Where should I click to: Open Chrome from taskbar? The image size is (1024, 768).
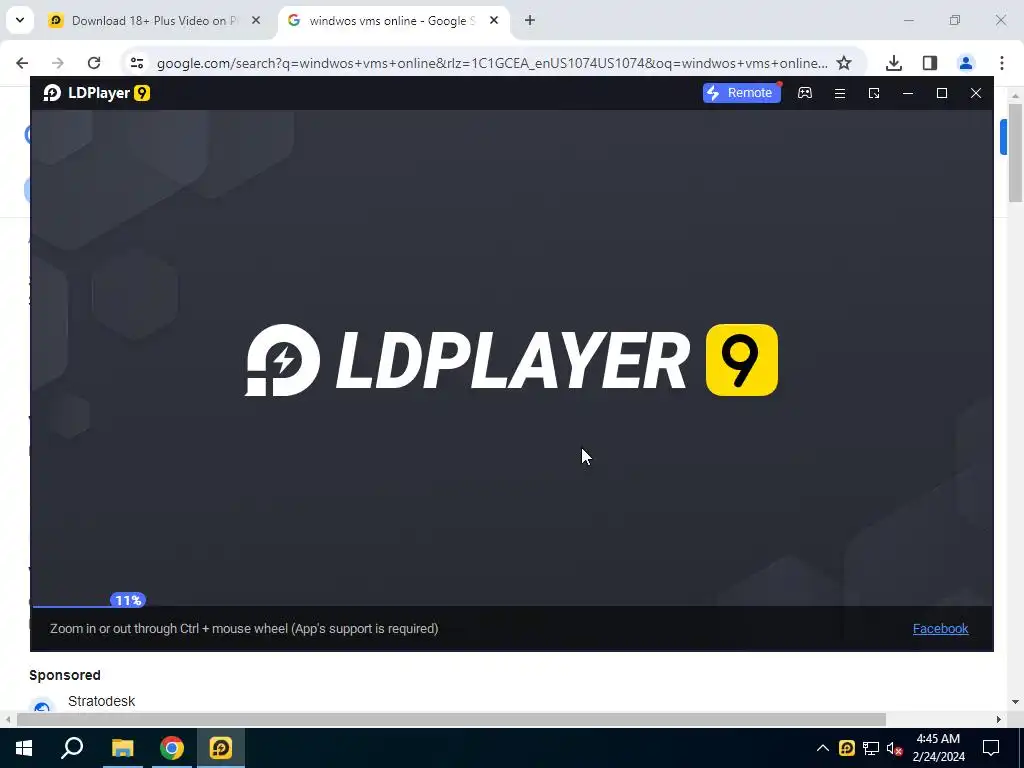(172, 748)
